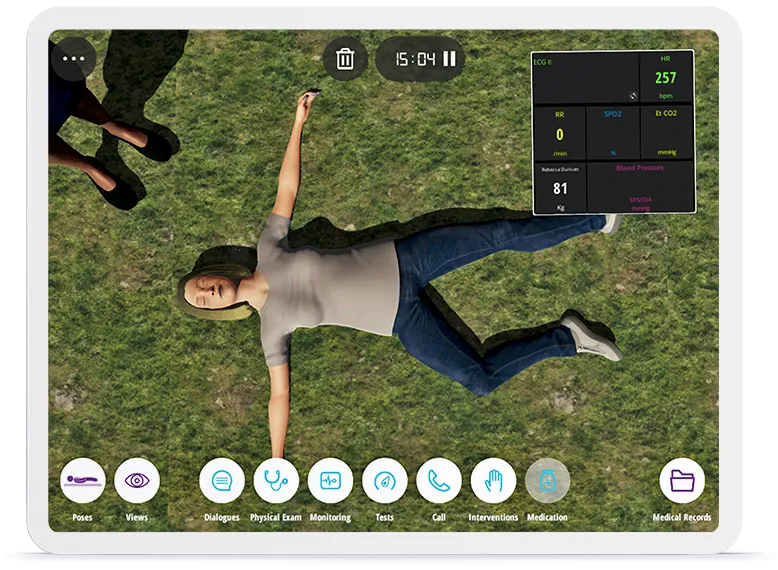
Task: Click the patient's raised hand holding object
Action: pos(306,103)
